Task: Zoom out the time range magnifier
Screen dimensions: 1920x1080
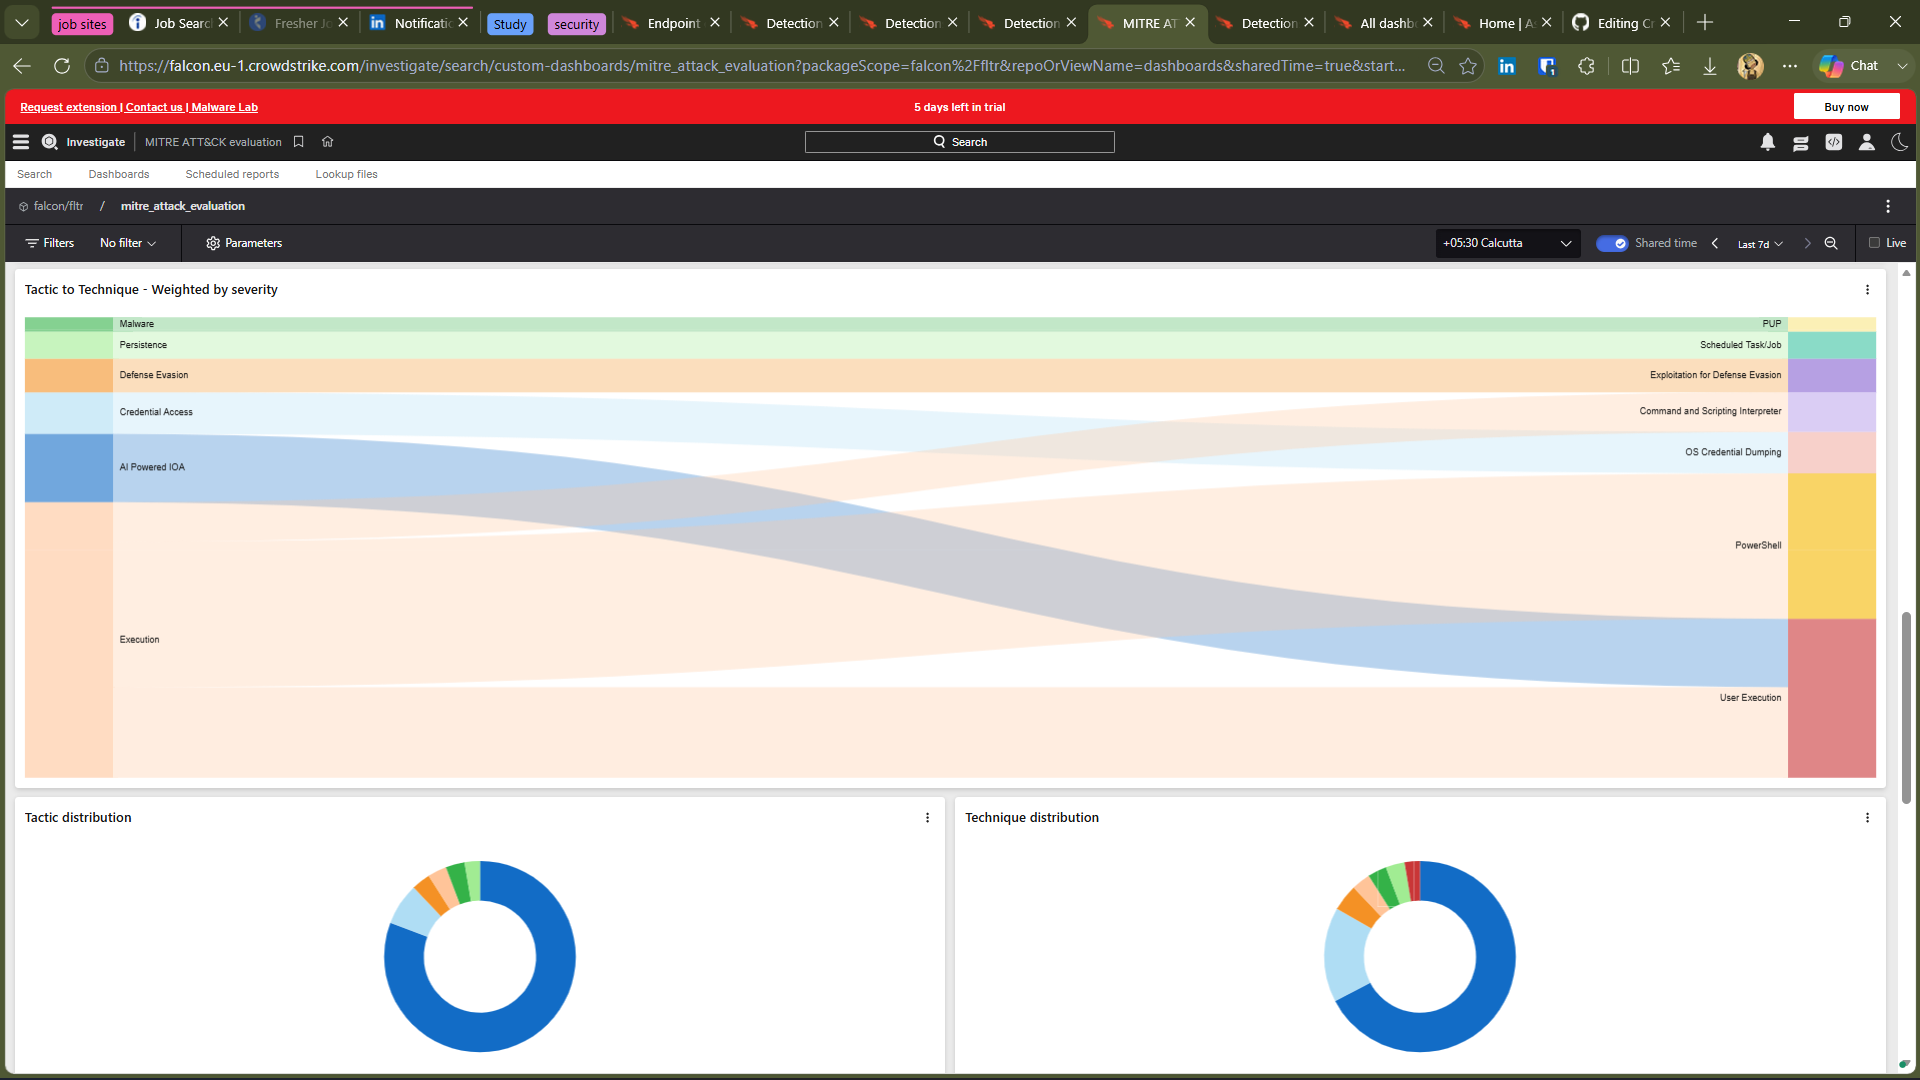Action: [1831, 243]
